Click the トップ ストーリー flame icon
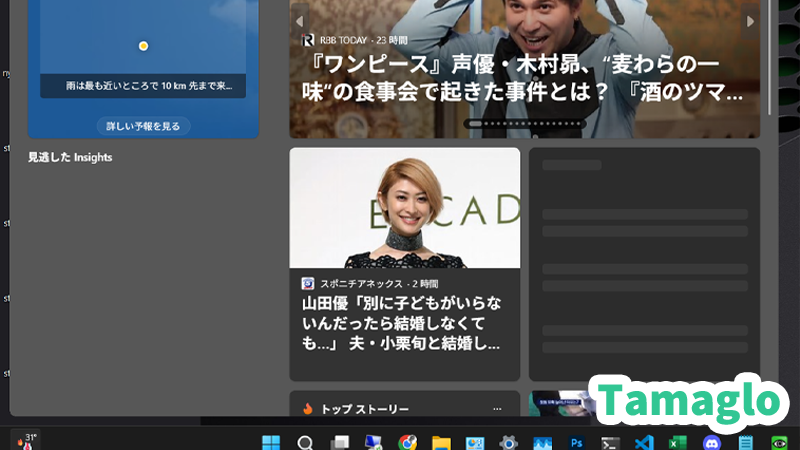The height and width of the screenshot is (450, 800). coord(308,409)
